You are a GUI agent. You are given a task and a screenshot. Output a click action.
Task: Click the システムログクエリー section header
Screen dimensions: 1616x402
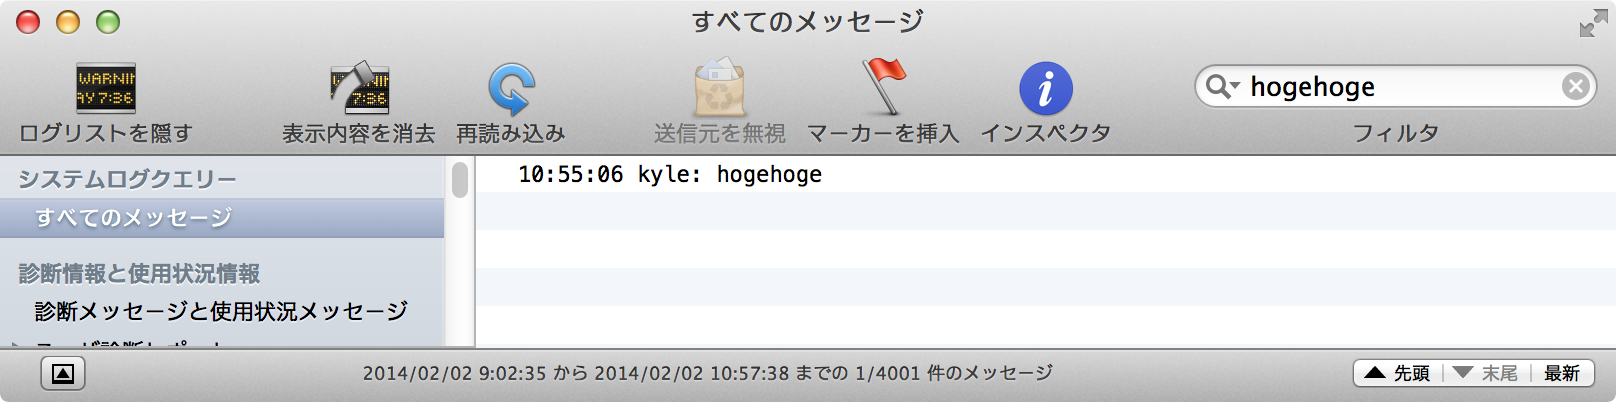coord(127,180)
